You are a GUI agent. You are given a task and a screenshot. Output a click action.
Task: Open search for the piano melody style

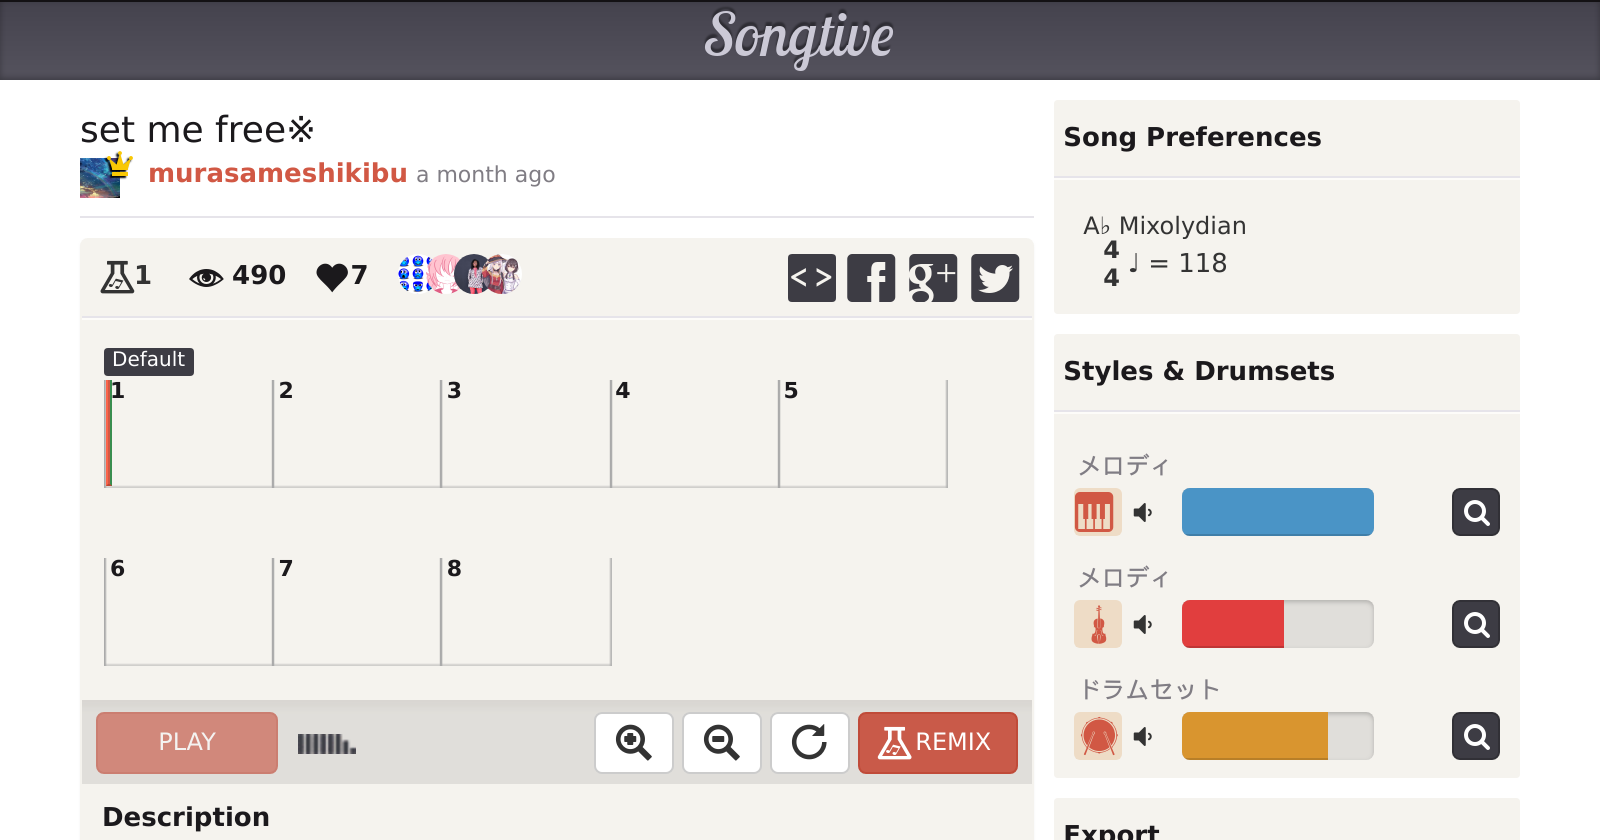[1476, 513]
